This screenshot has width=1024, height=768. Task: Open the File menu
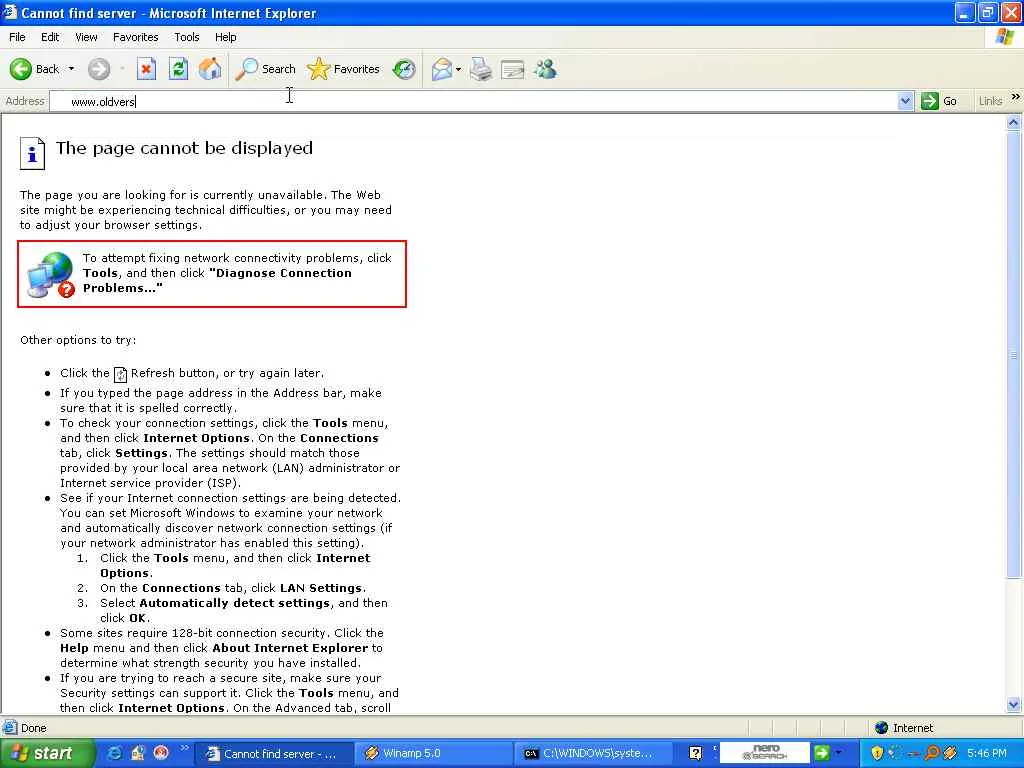(x=17, y=37)
